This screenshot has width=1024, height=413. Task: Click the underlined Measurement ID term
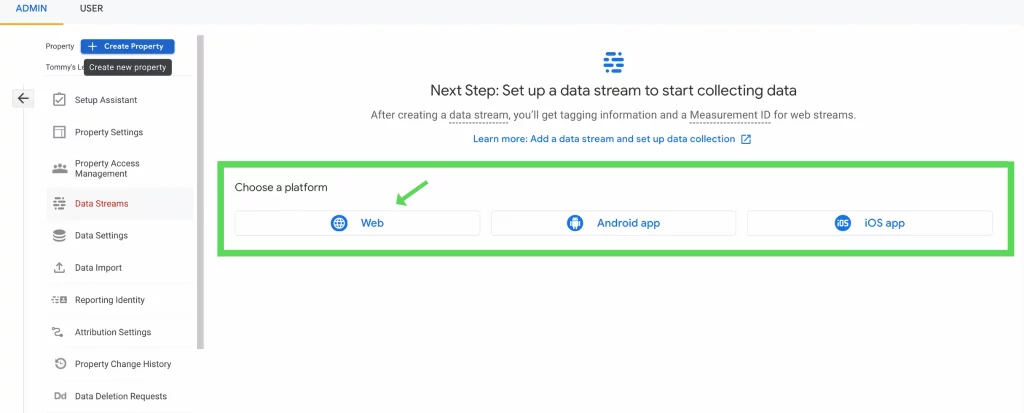click(x=730, y=116)
